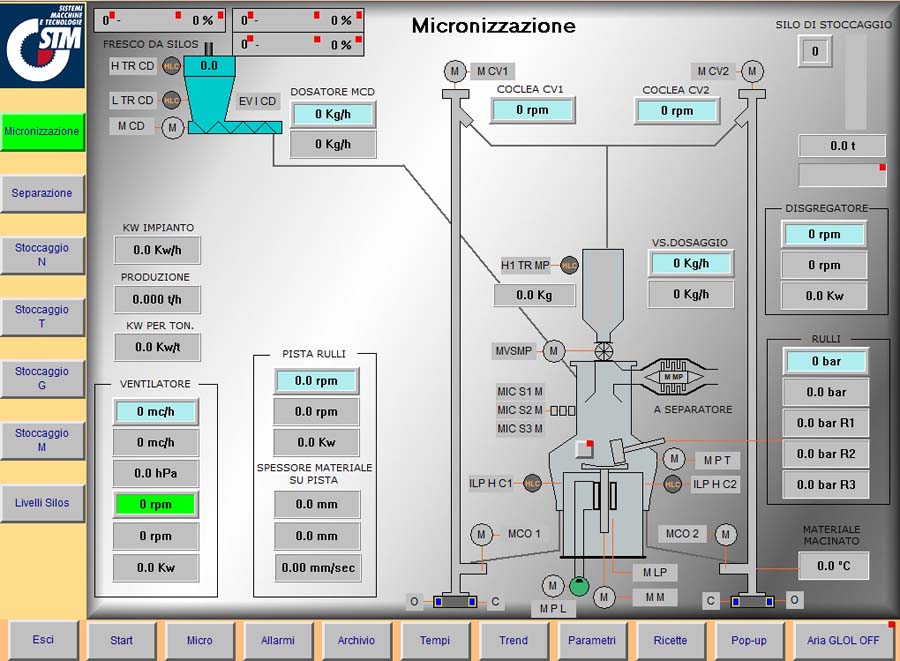
Task: Open the Allarmi alarm list
Action: [278, 640]
